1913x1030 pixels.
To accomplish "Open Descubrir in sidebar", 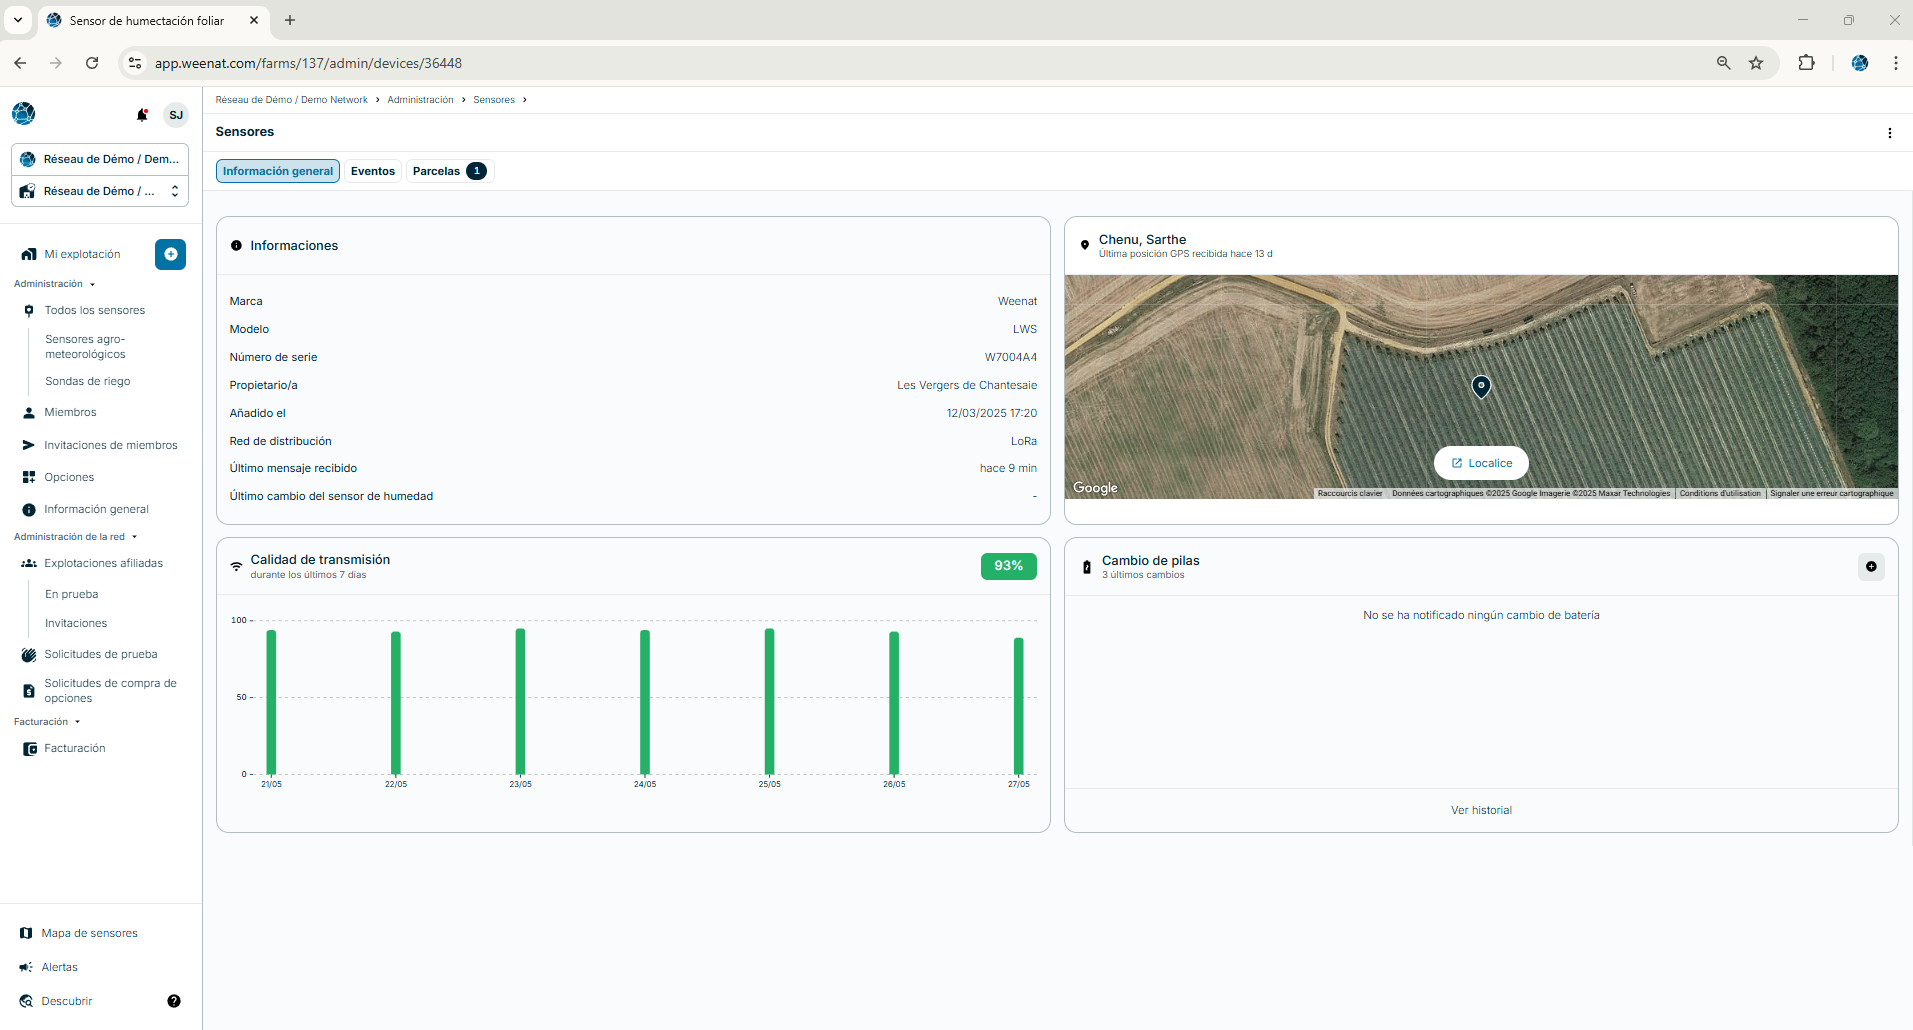I will 66,1001.
